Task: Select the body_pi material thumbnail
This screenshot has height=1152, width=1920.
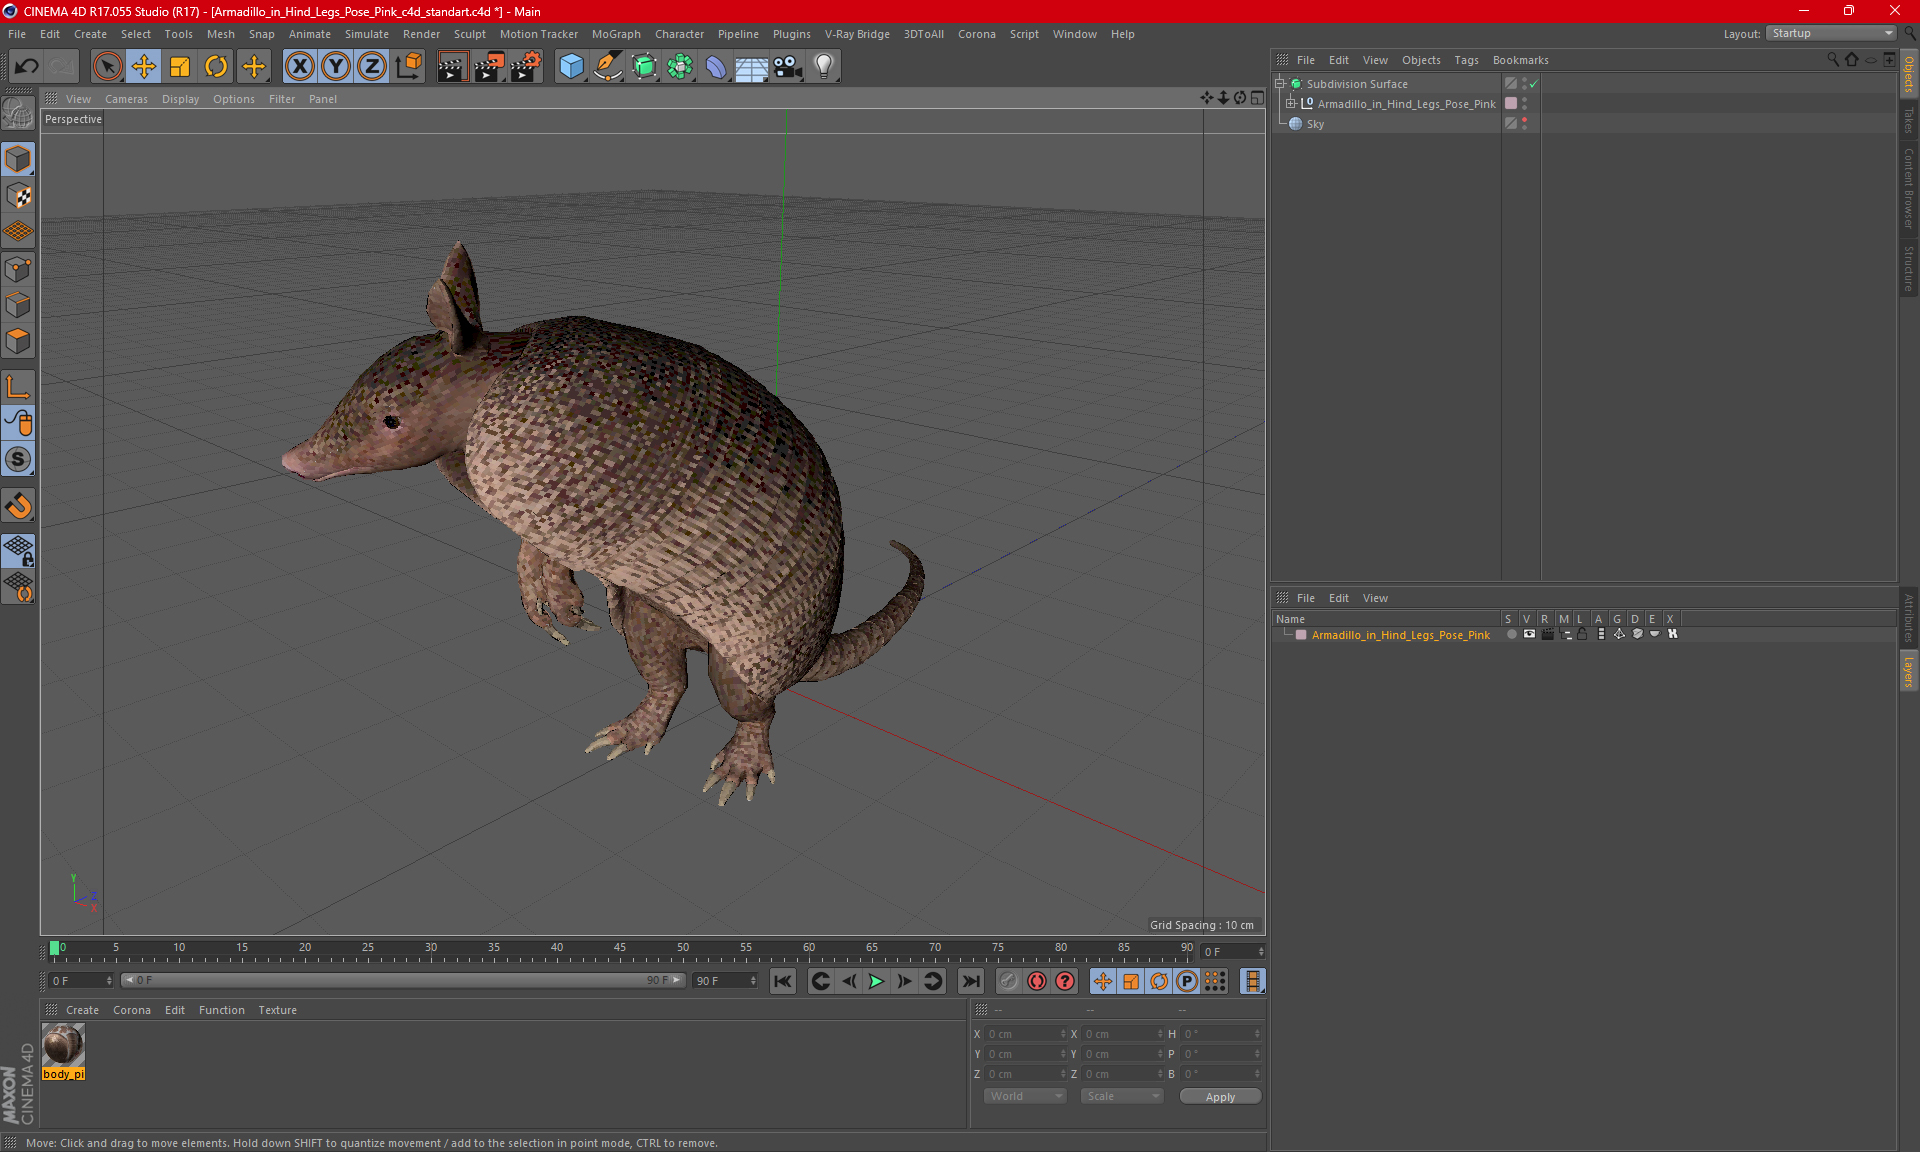Action: 63,1046
